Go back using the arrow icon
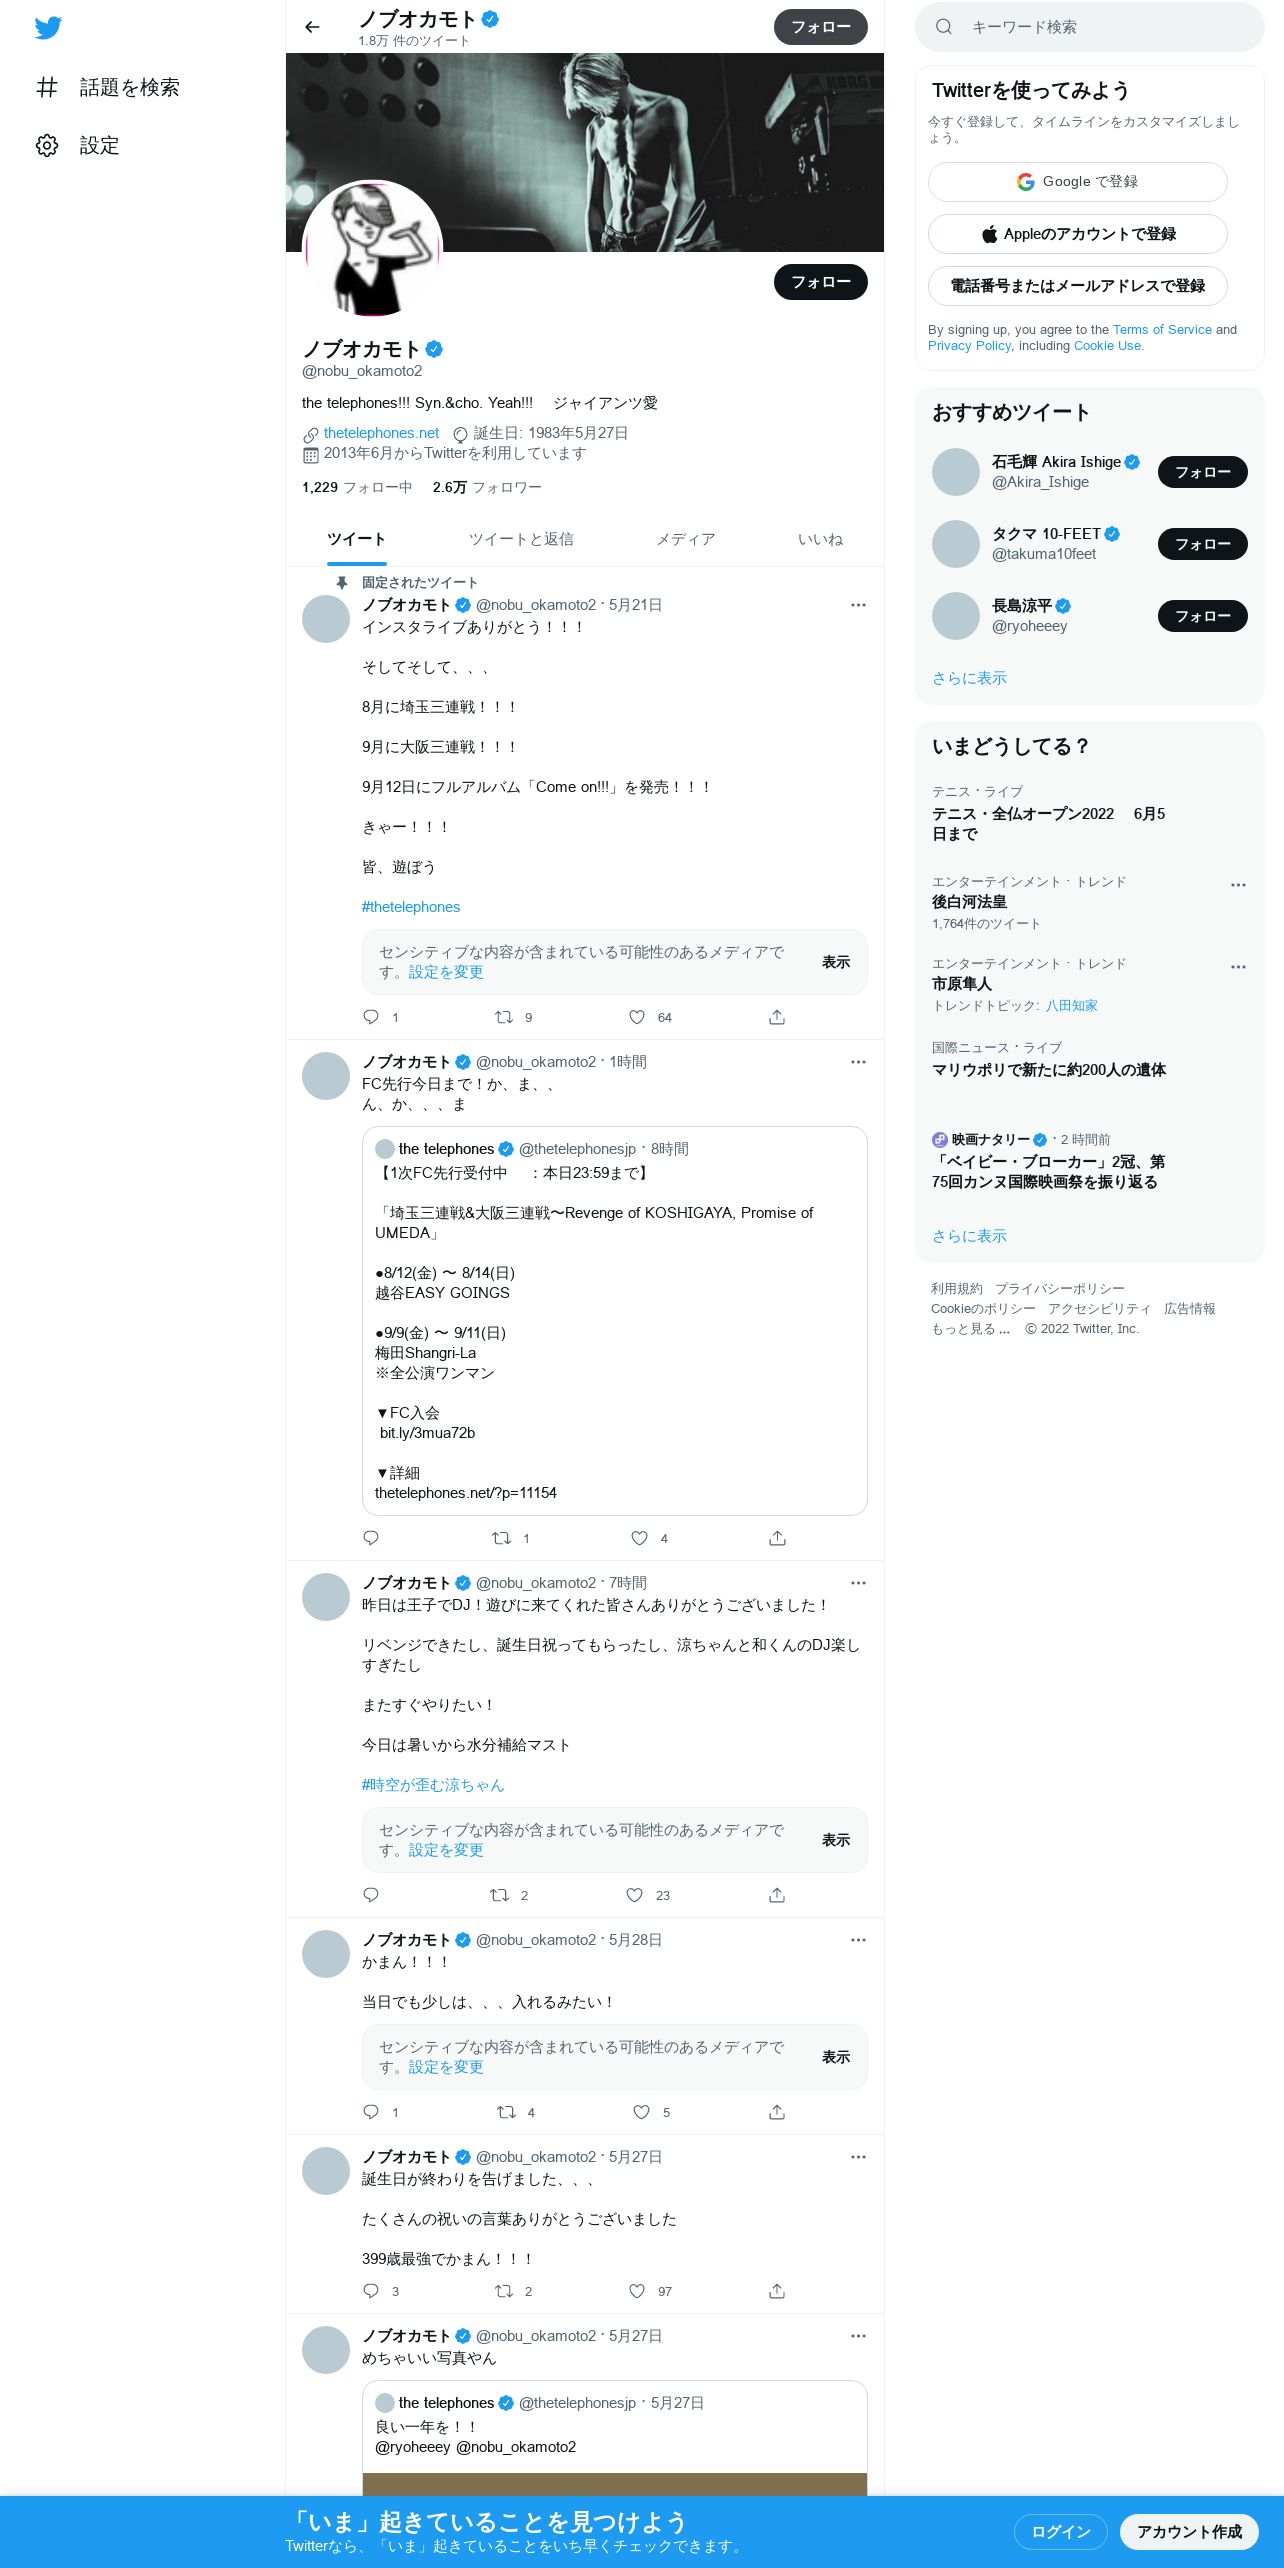Image resolution: width=1284 pixels, height=2568 pixels. click(312, 27)
